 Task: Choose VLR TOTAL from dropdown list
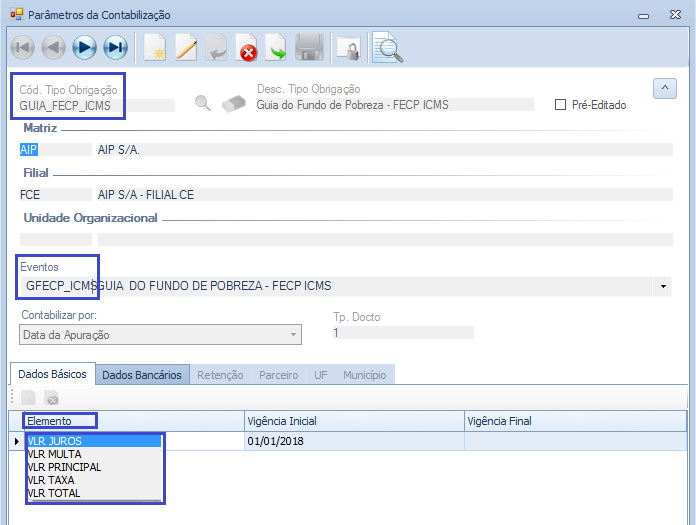click(94, 493)
